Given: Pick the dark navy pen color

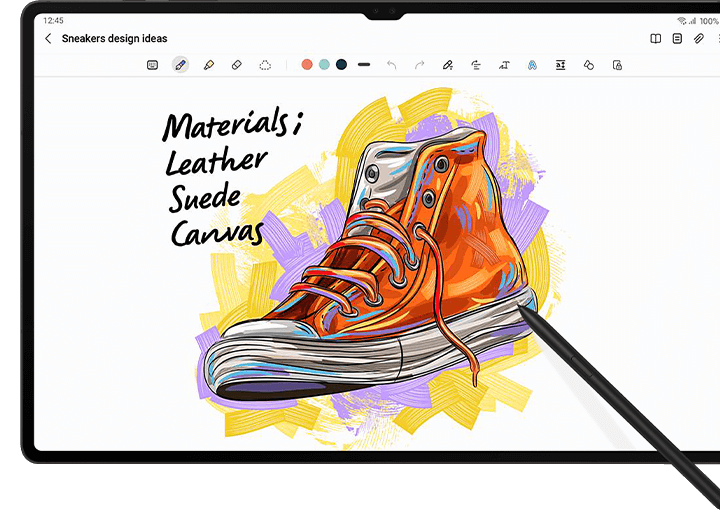Looking at the screenshot, I should (x=341, y=65).
